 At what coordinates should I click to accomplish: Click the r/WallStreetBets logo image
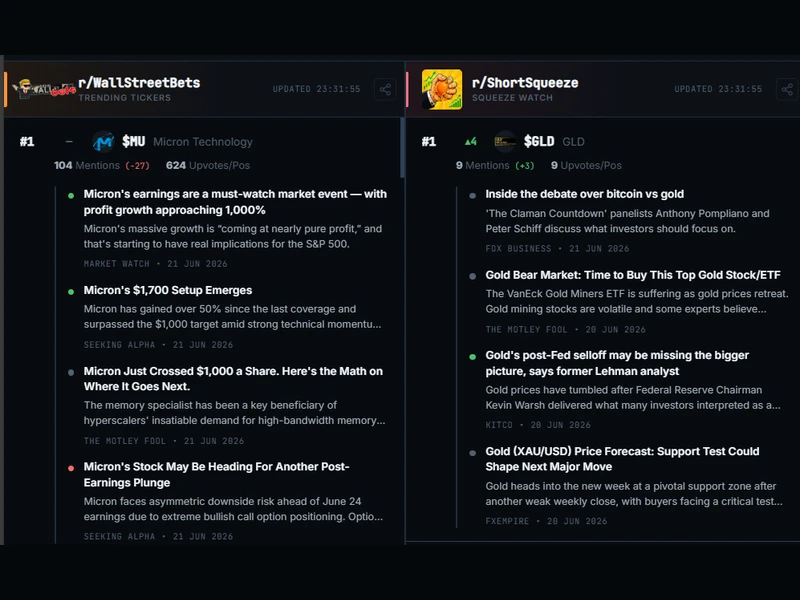(44, 89)
